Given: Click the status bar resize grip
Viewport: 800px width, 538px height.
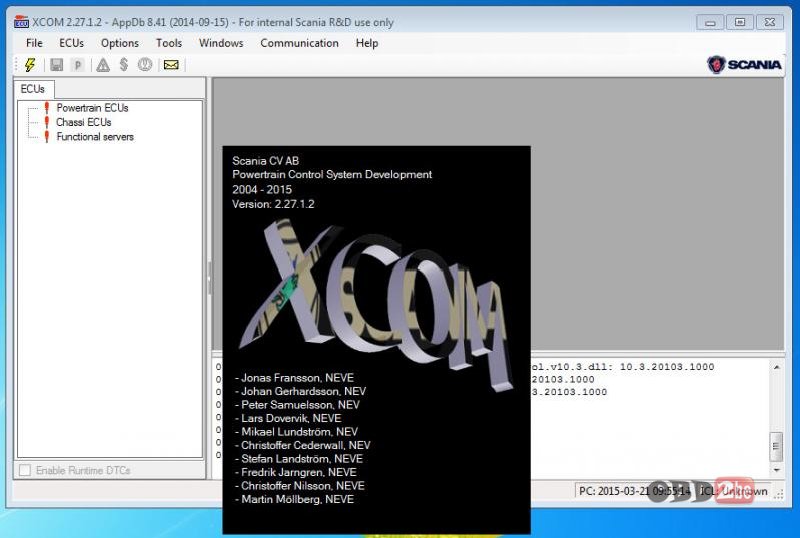Looking at the screenshot, I should (x=779, y=494).
